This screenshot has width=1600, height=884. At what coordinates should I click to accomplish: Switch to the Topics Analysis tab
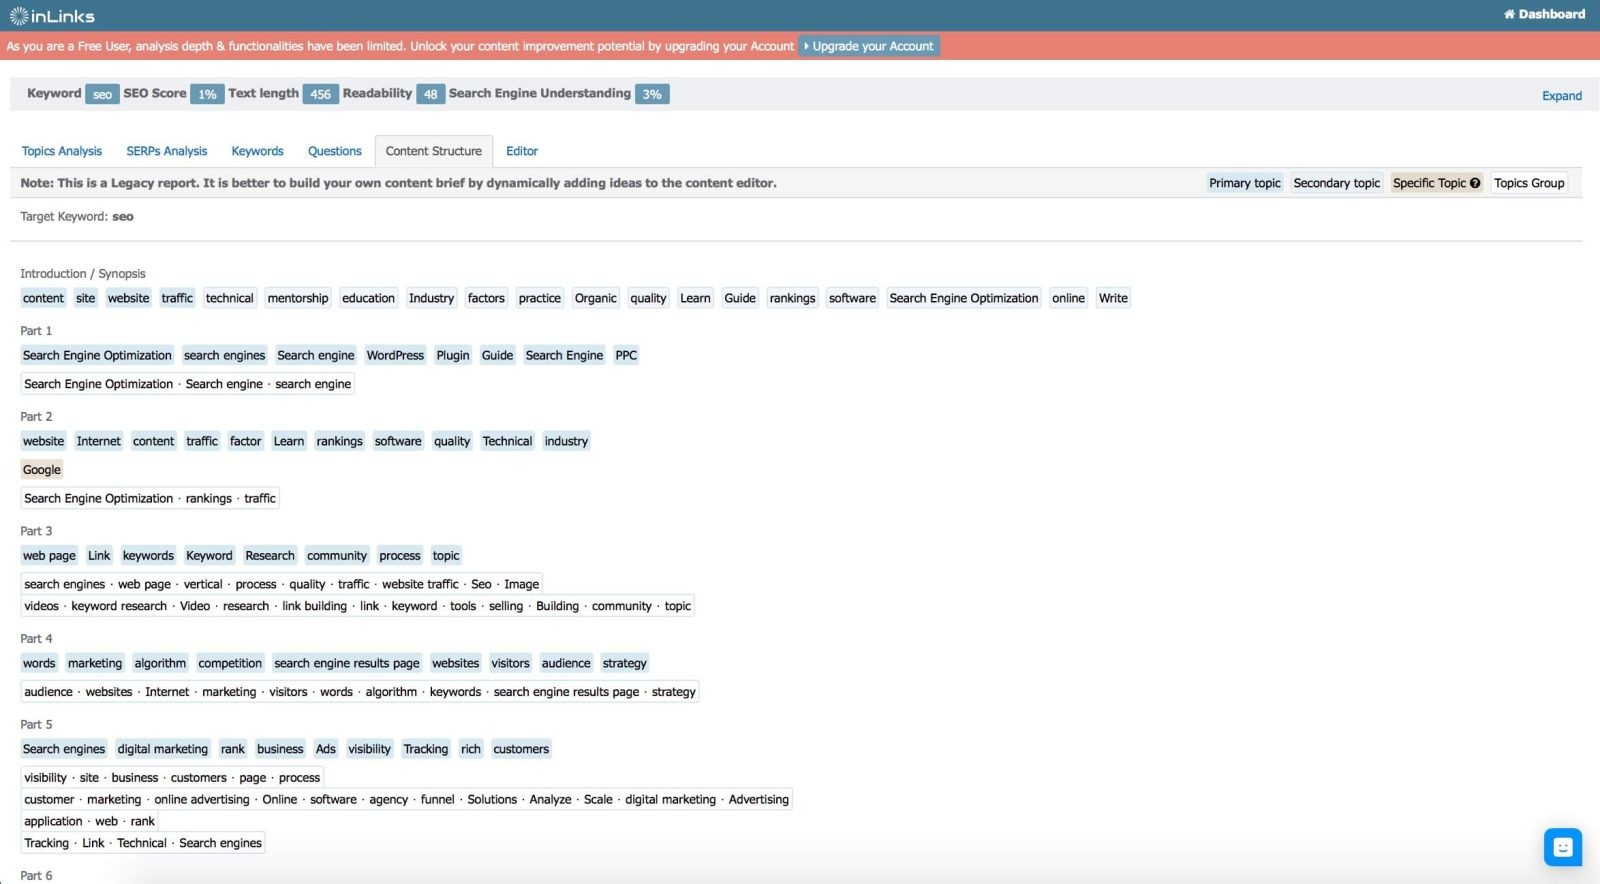click(62, 151)
